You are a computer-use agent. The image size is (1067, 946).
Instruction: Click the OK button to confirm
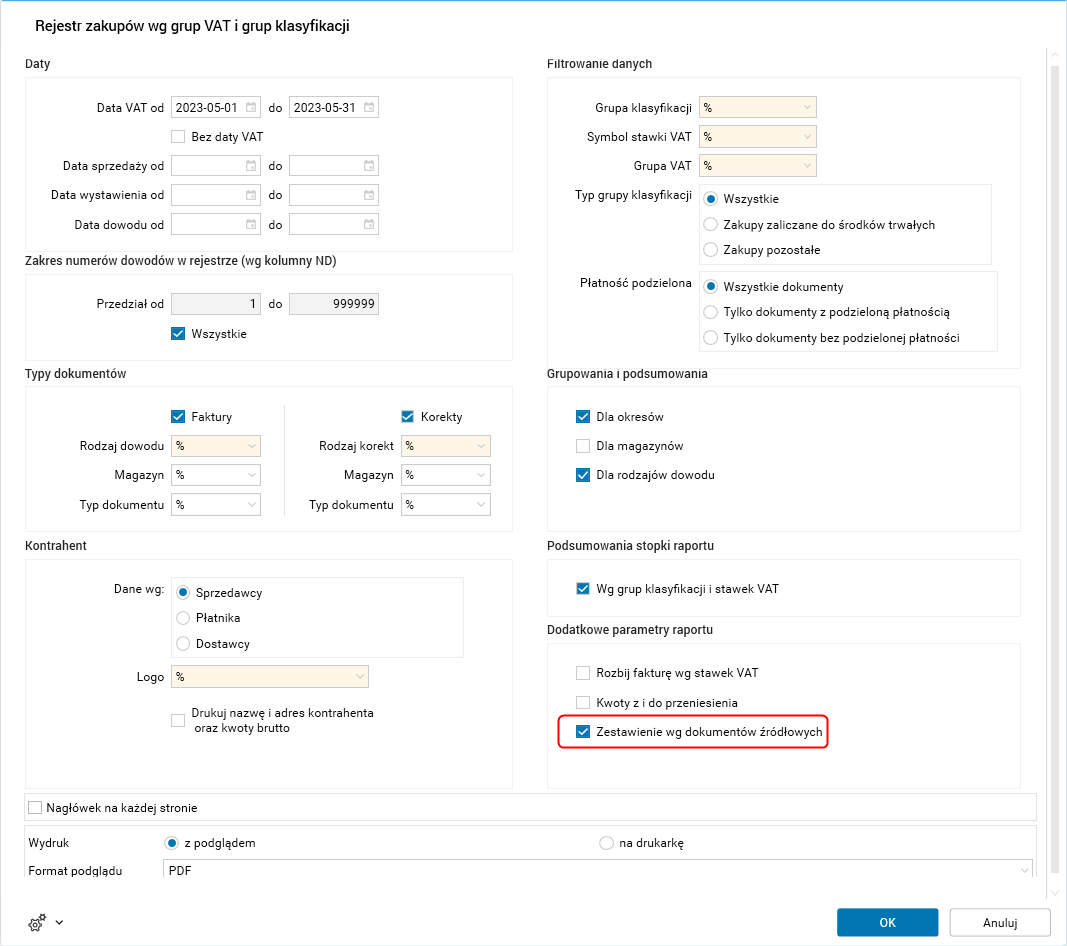(x=887, y=922)
